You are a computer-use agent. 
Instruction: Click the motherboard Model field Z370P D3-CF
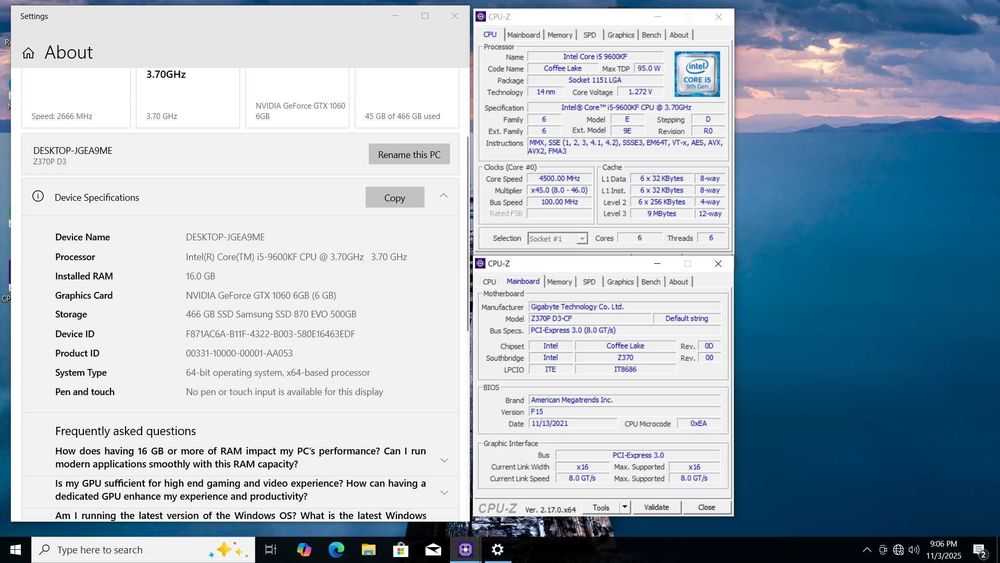590,318
